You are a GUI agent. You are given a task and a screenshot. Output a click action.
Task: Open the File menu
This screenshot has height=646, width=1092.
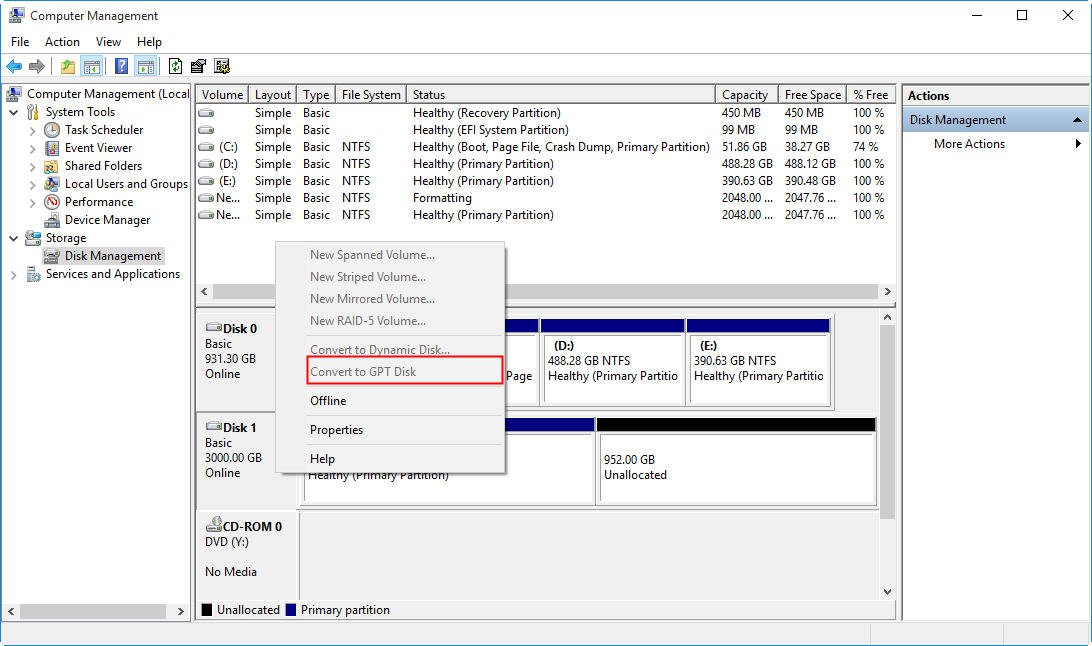click(20, 42)
